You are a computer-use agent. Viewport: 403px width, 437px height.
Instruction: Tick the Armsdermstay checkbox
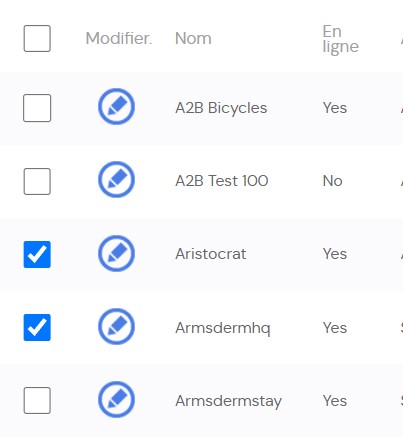click(37, 400)
